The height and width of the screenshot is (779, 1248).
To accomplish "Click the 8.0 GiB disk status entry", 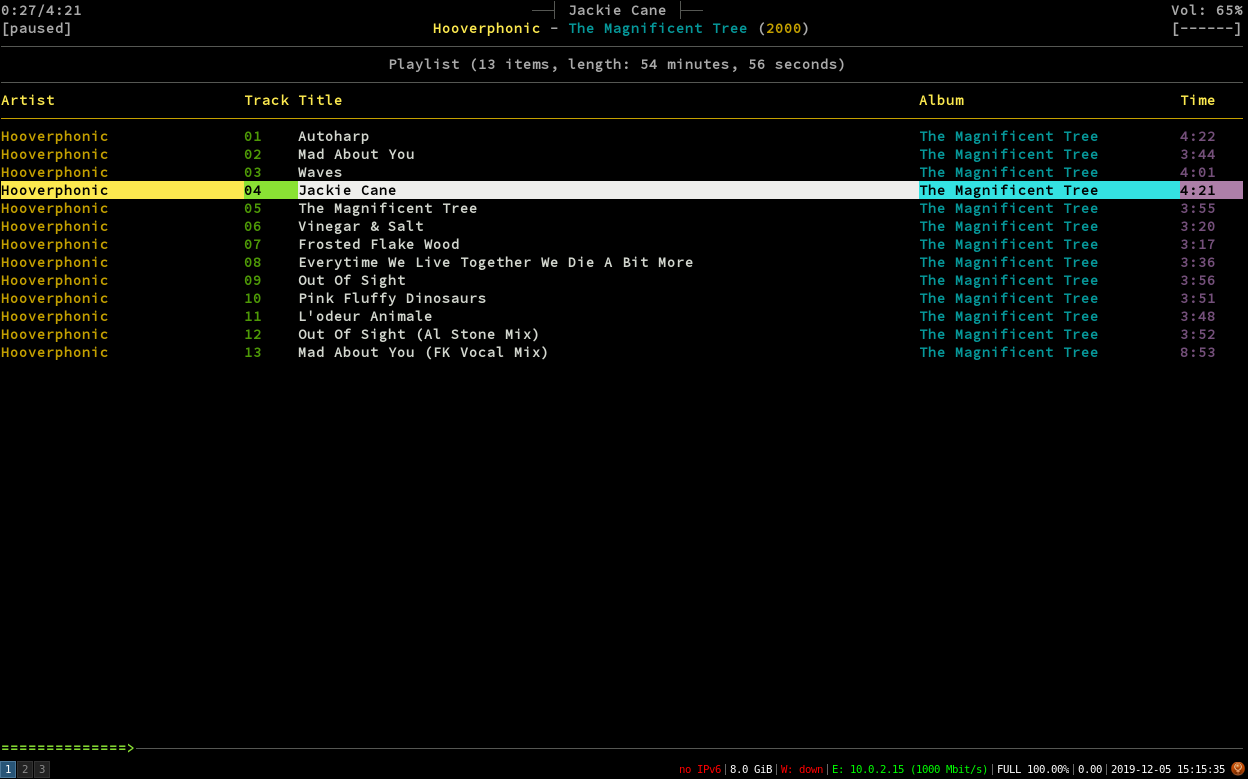I will 751,769.
